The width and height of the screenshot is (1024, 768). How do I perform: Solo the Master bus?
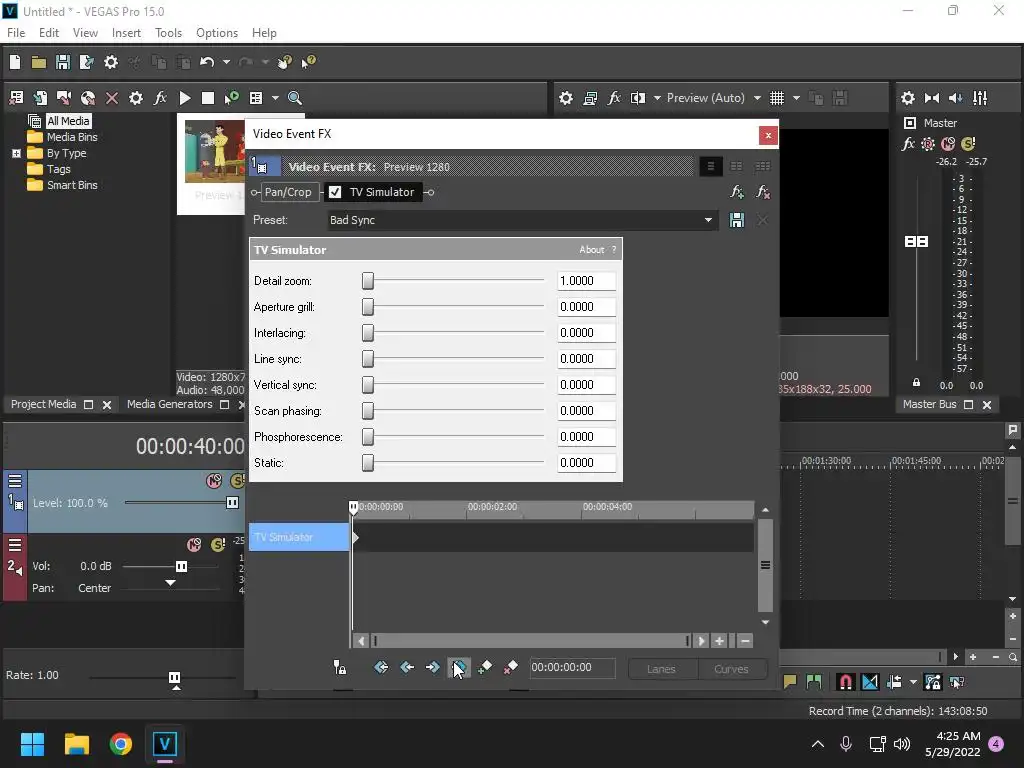point(968,144)
